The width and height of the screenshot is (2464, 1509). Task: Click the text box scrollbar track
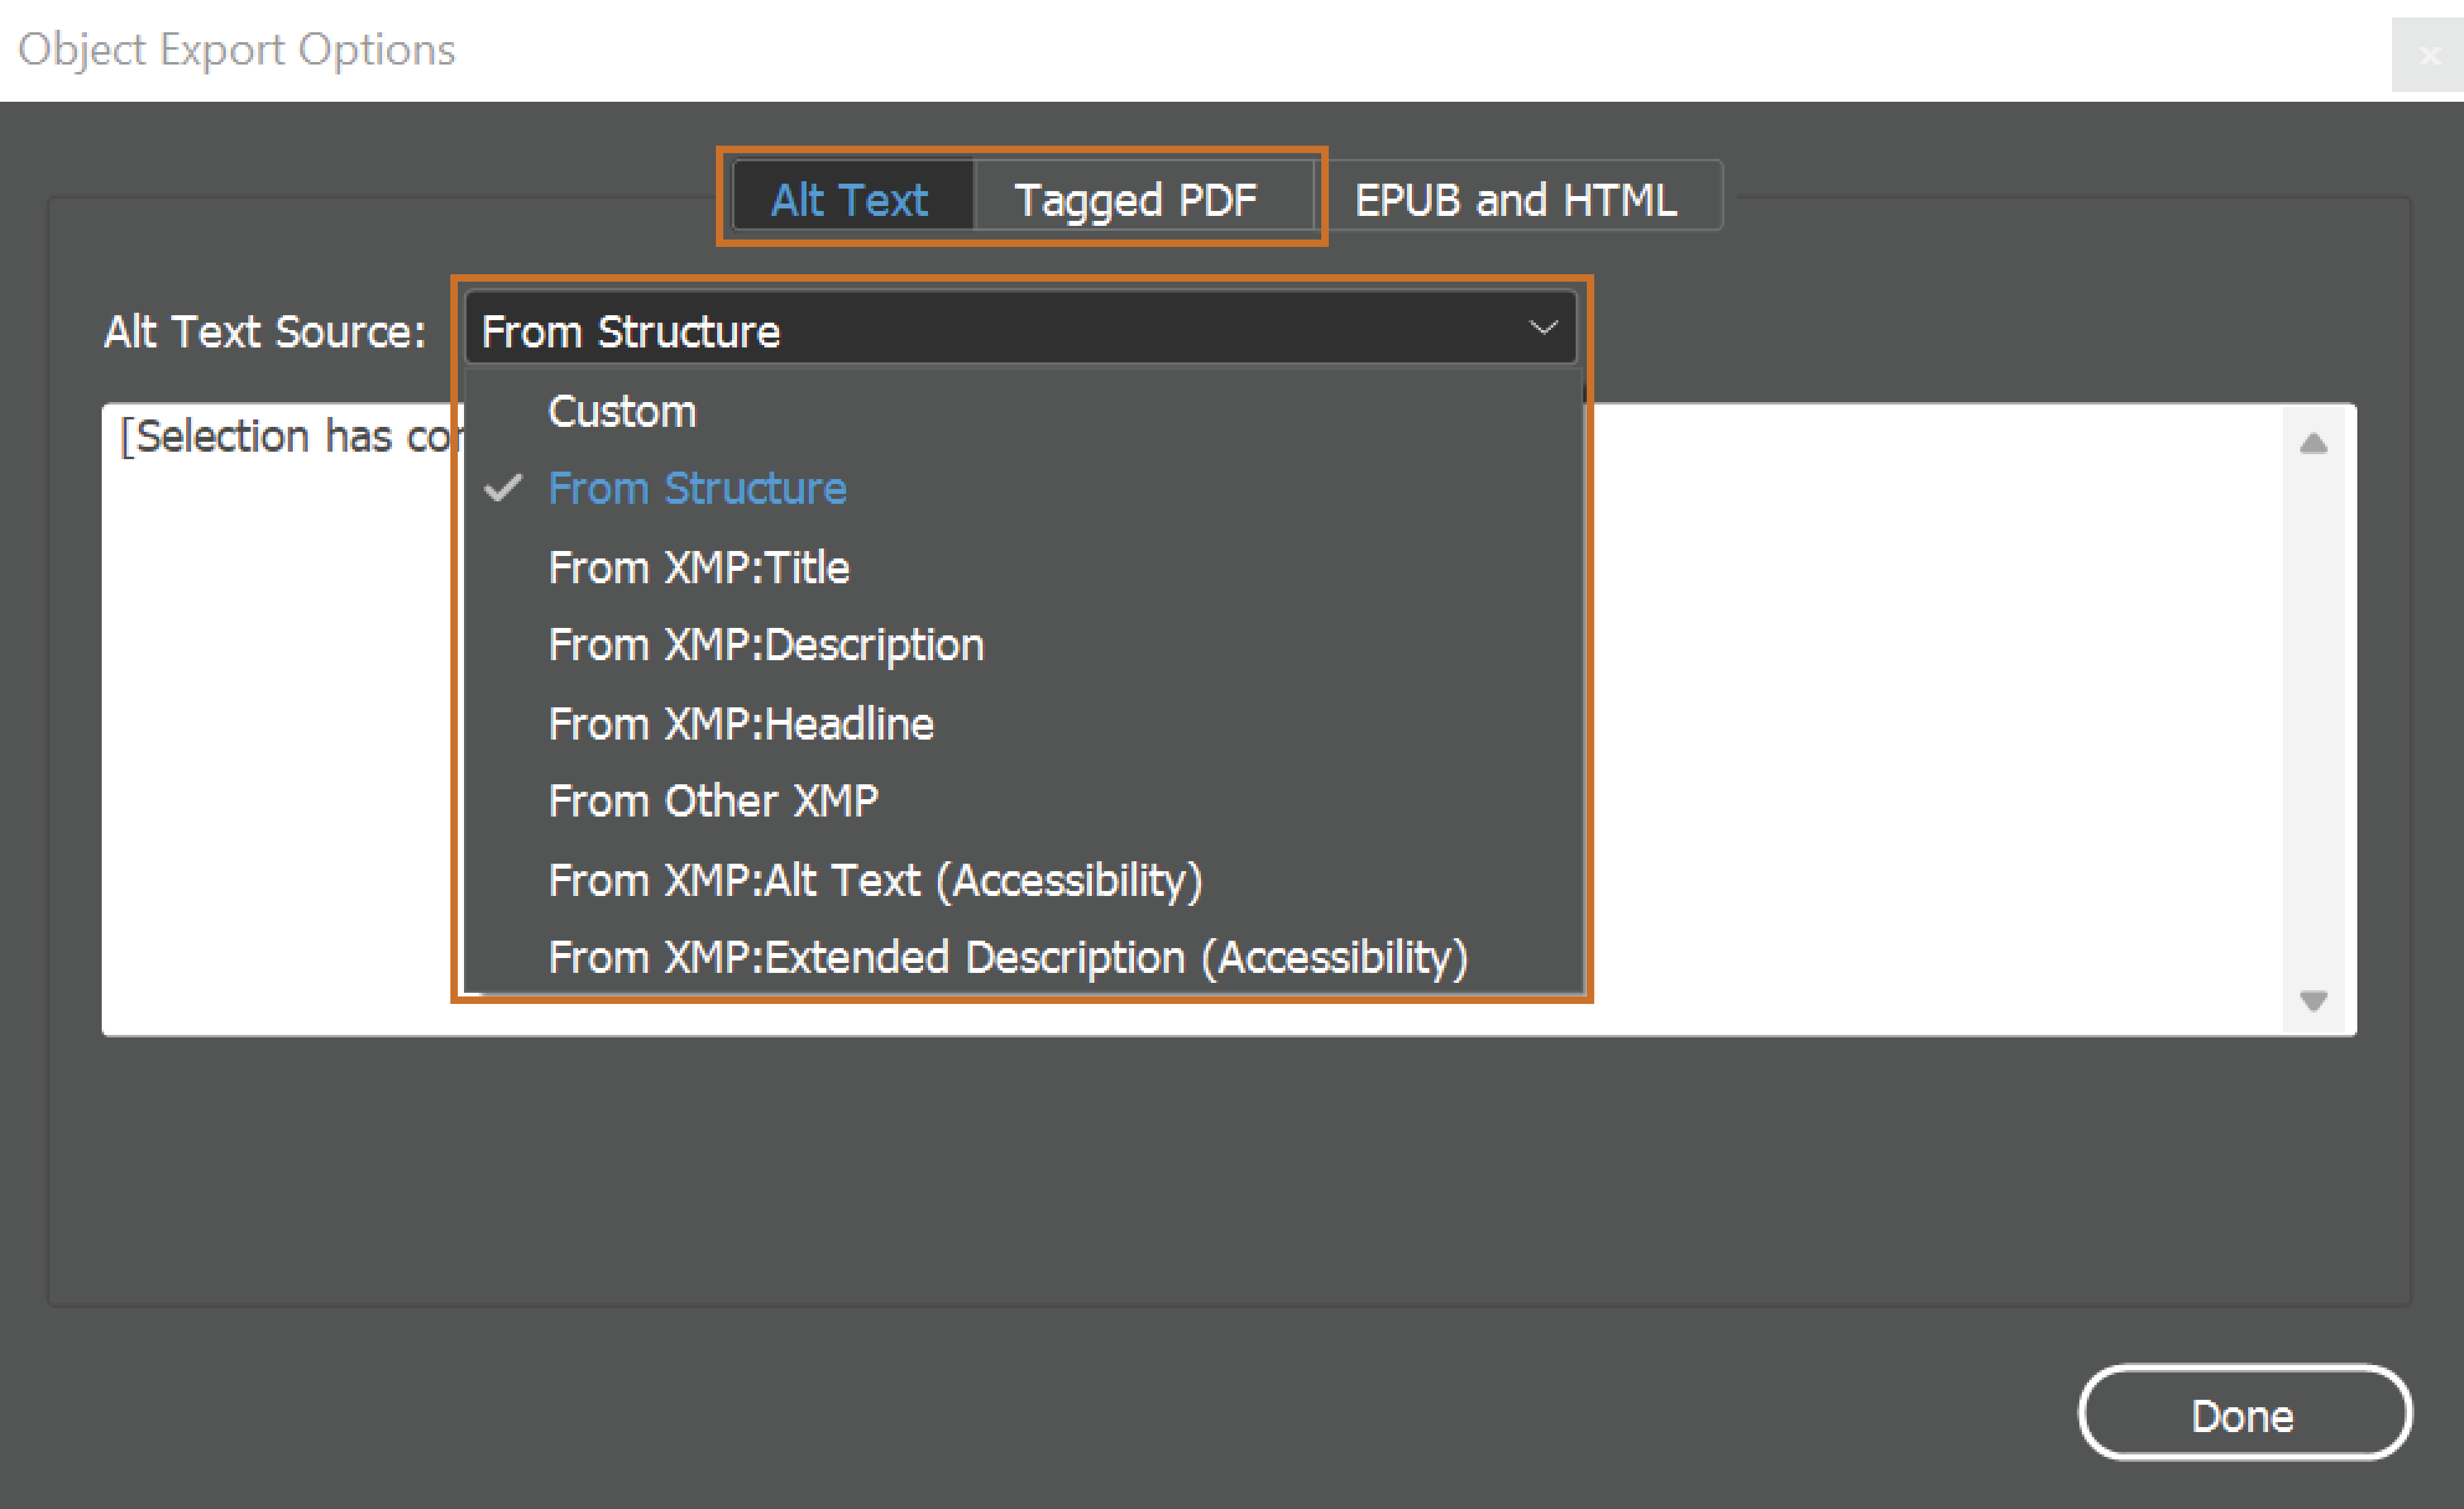[2313, 720]
